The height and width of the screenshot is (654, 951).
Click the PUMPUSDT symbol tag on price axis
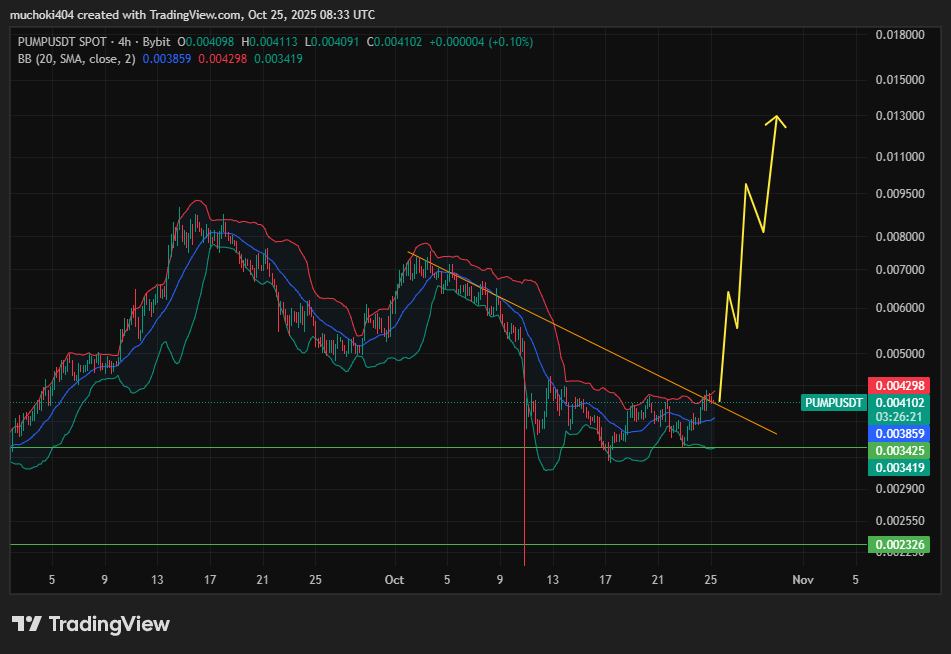833,402
